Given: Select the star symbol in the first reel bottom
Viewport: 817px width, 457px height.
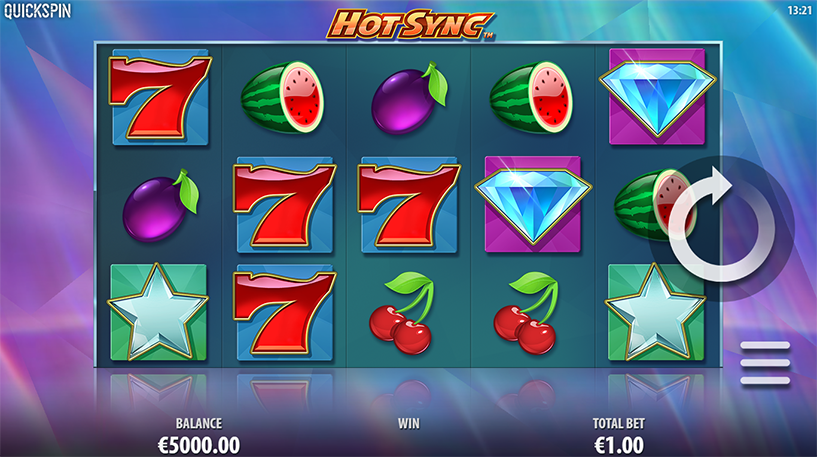Looking at the screenshot, I should coord(158,312).
